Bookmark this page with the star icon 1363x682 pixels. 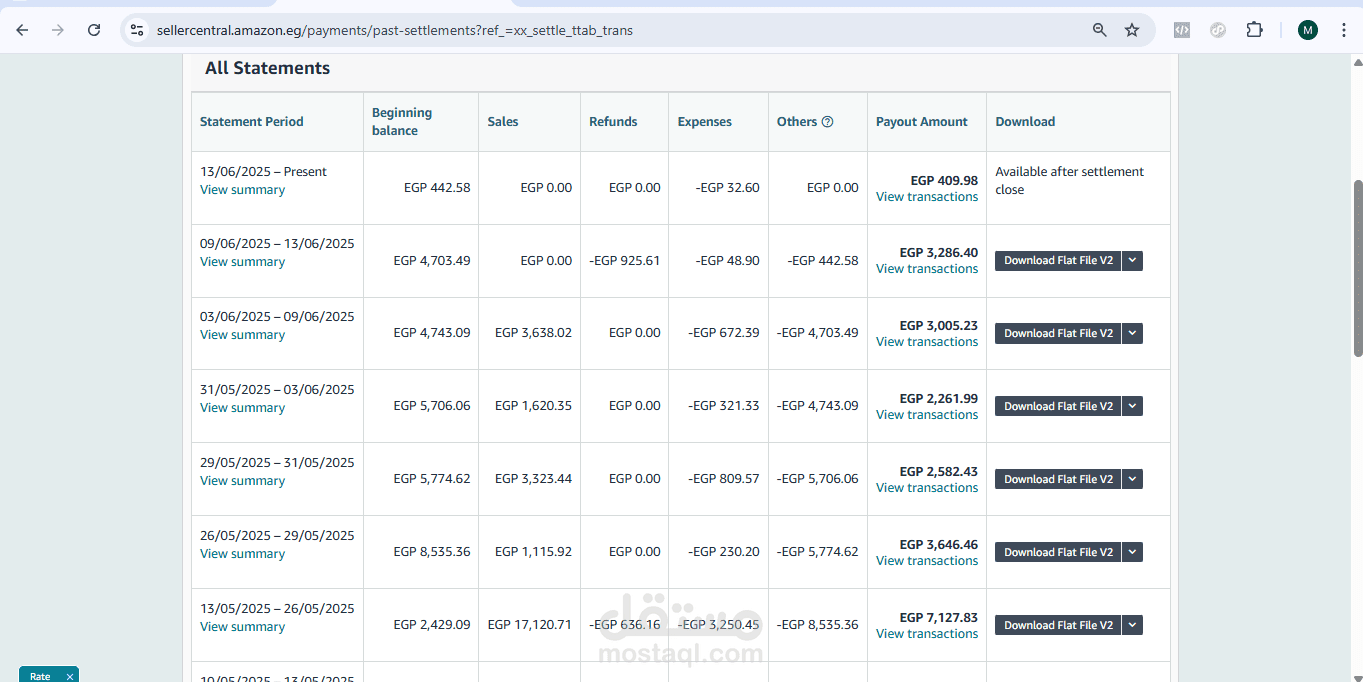click(1132, 30)
